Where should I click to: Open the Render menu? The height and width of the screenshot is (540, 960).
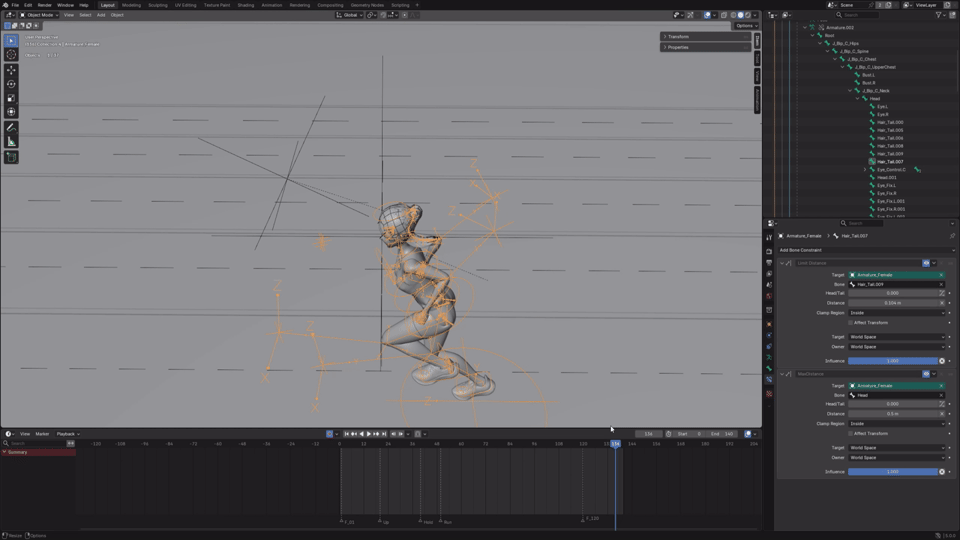(45, 5)
